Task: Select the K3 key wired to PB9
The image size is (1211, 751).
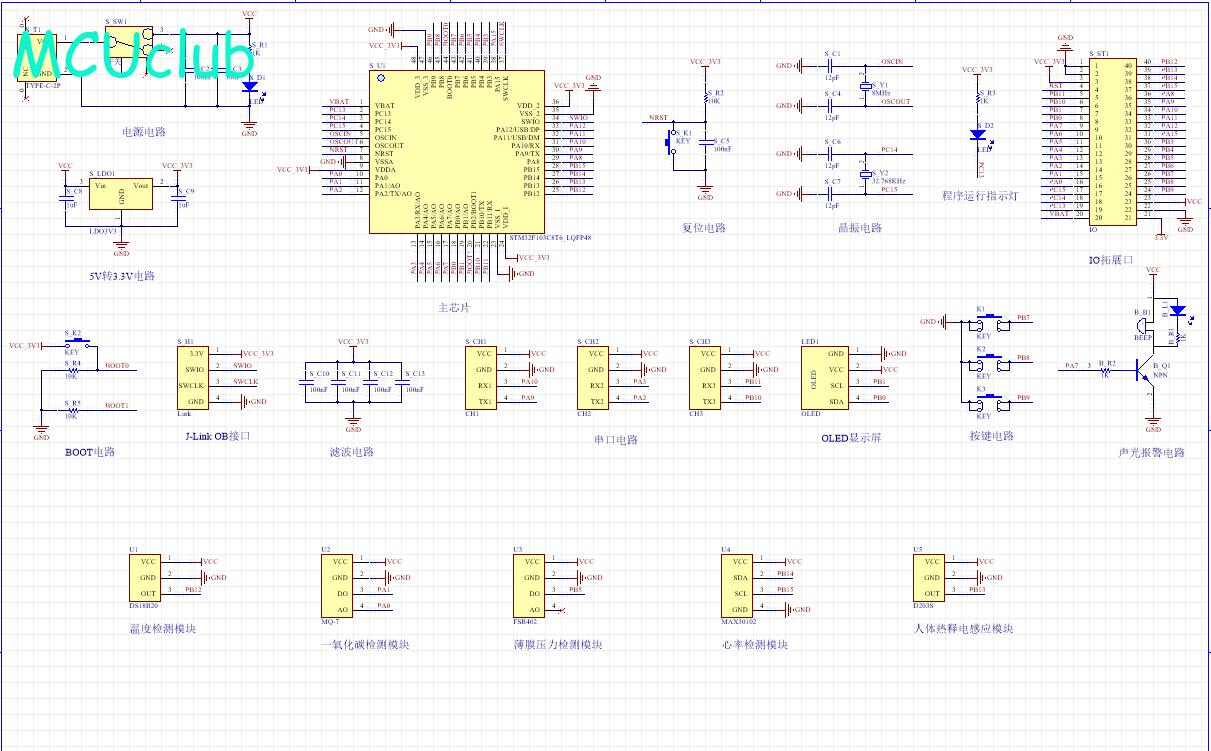Action: click(x=988, y=404)
